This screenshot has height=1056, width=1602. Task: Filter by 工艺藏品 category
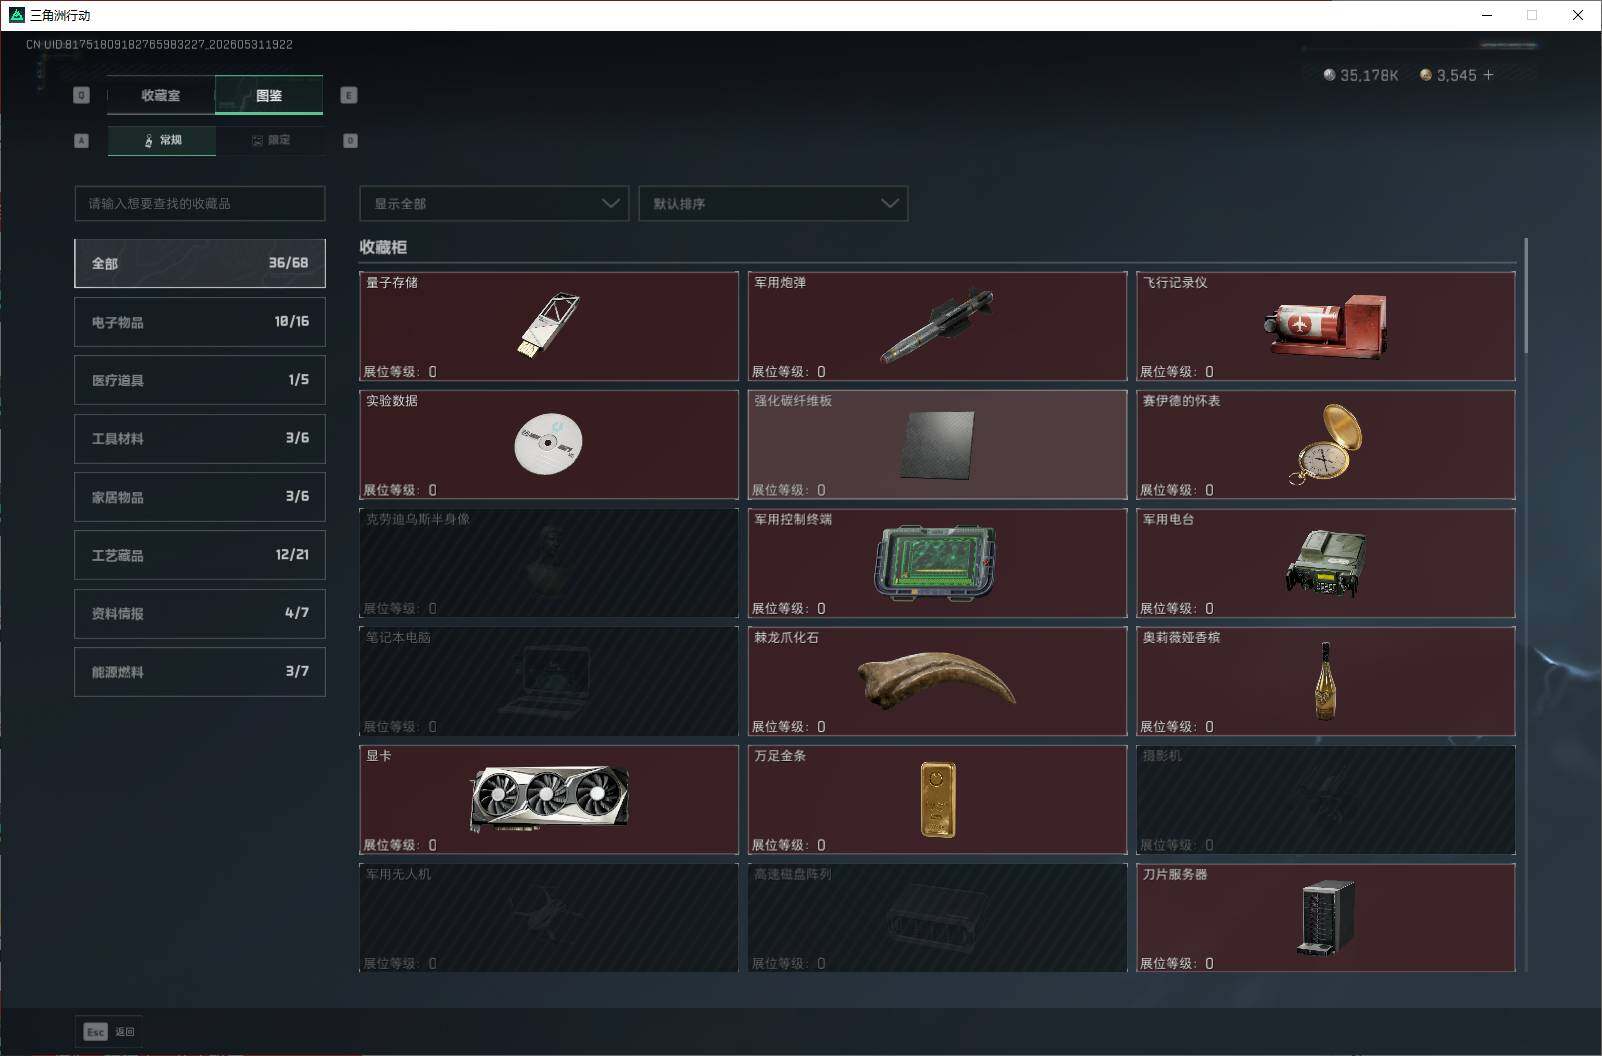[200, 555]
